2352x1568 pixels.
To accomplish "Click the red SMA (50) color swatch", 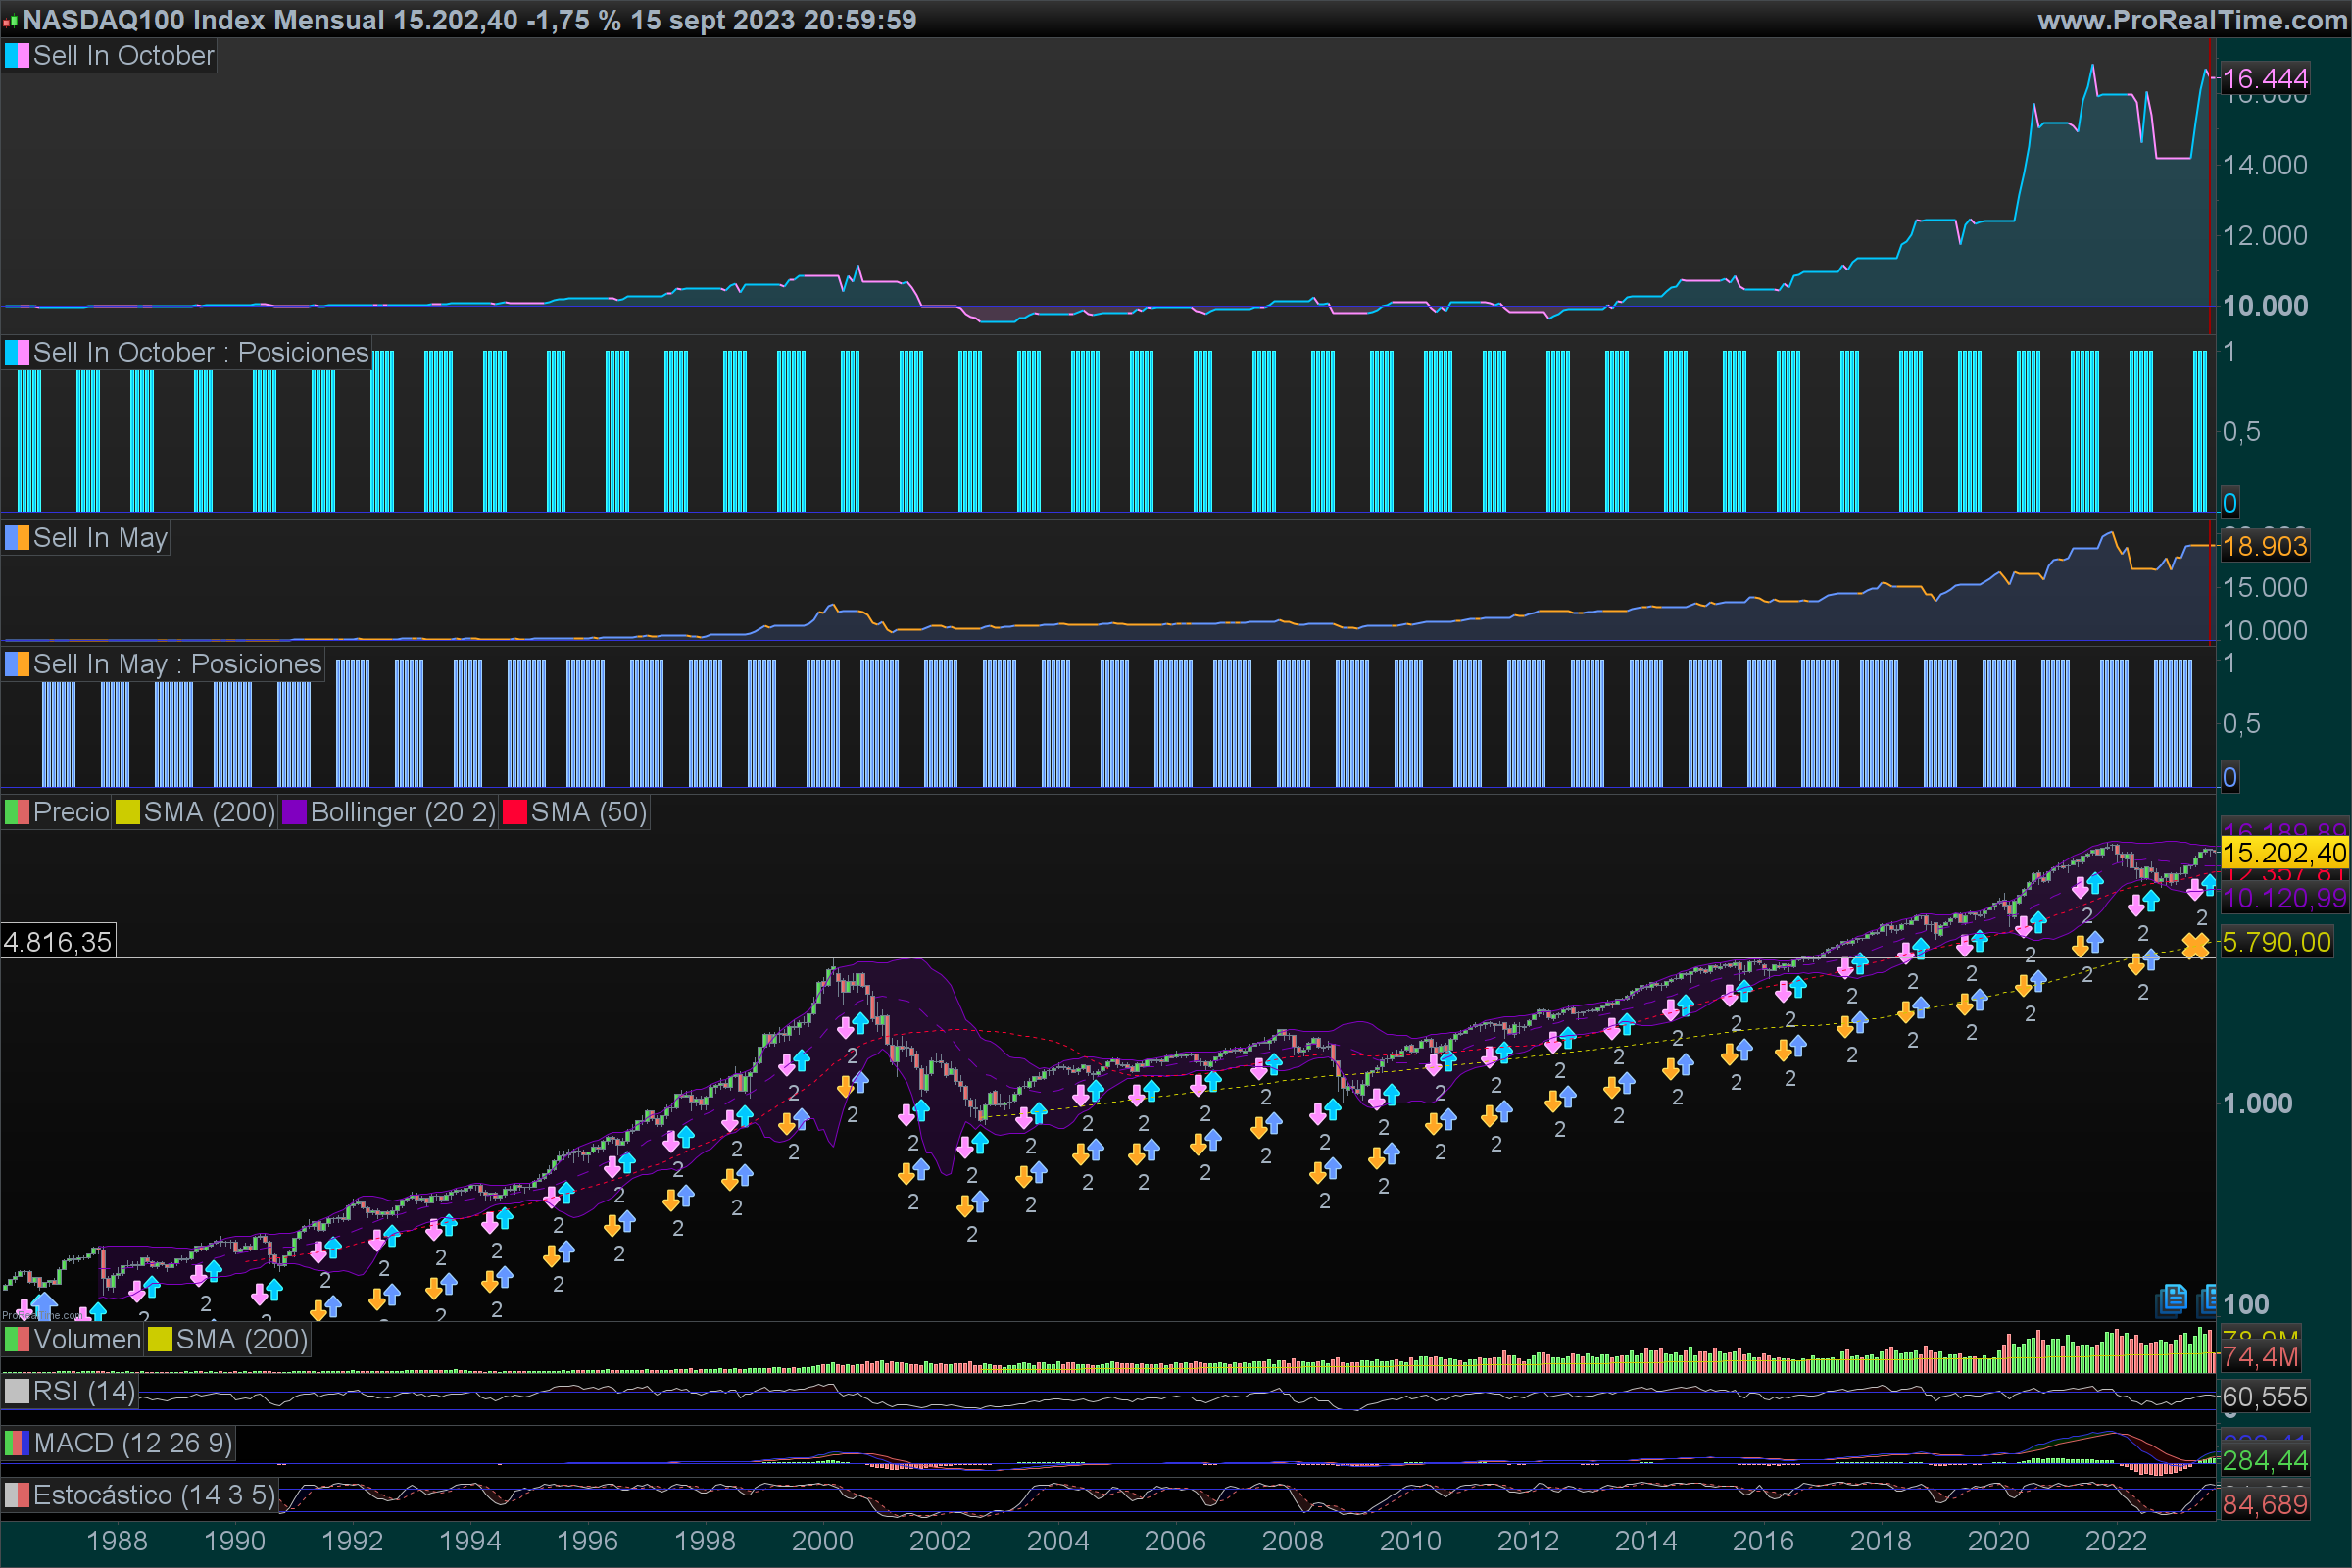I will click(x=514, y=812).
